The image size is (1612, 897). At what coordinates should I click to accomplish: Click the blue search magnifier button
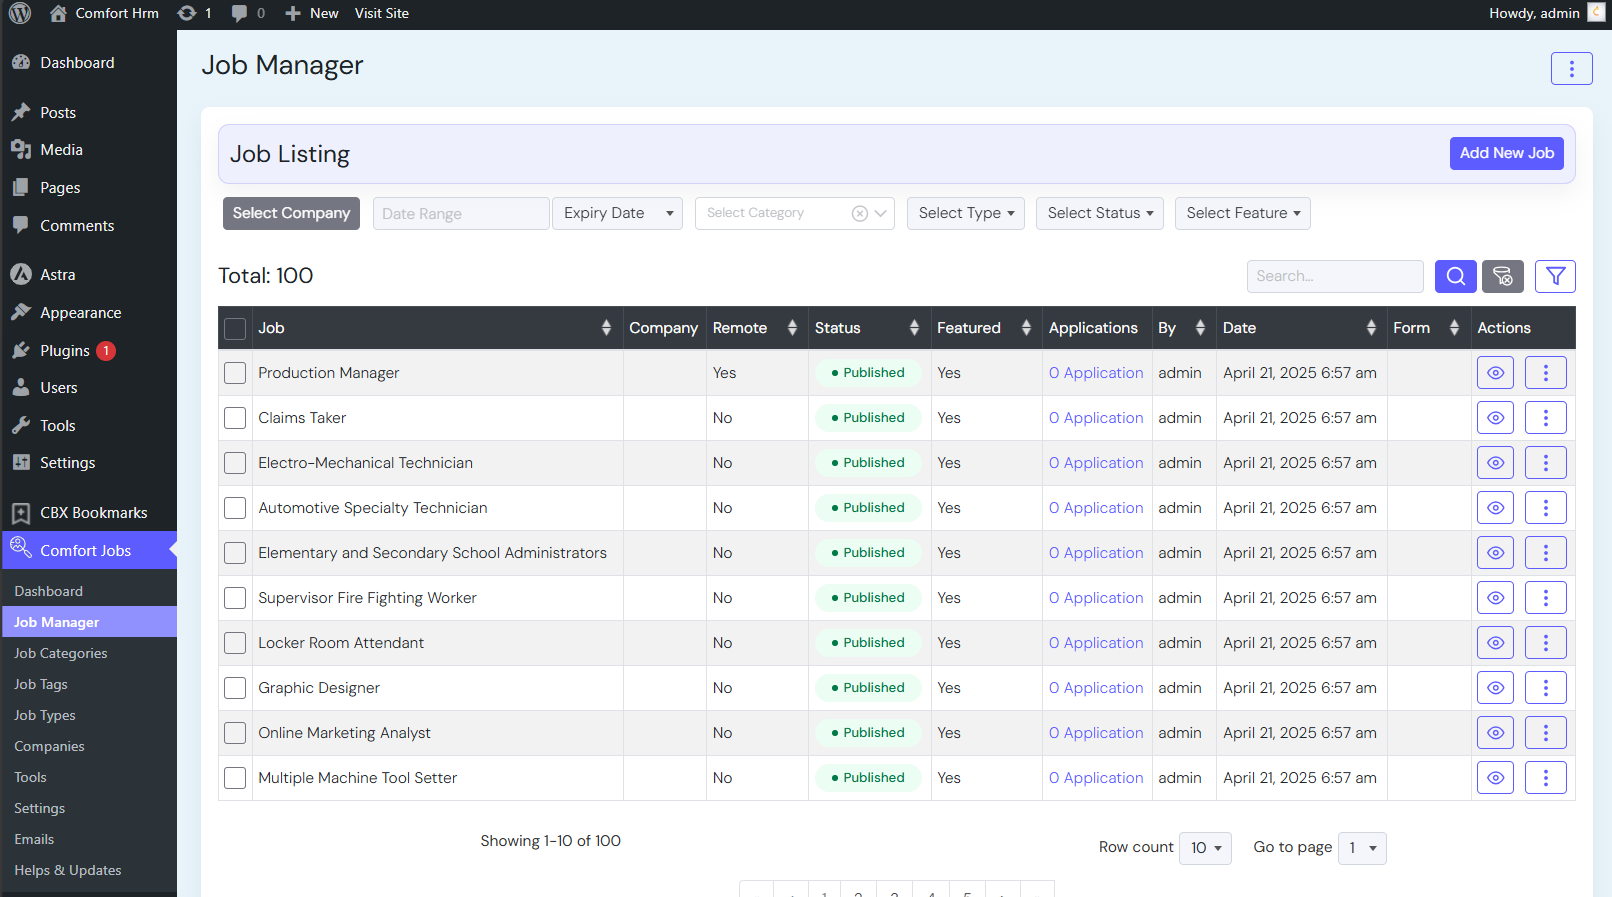click(1455, 276)
